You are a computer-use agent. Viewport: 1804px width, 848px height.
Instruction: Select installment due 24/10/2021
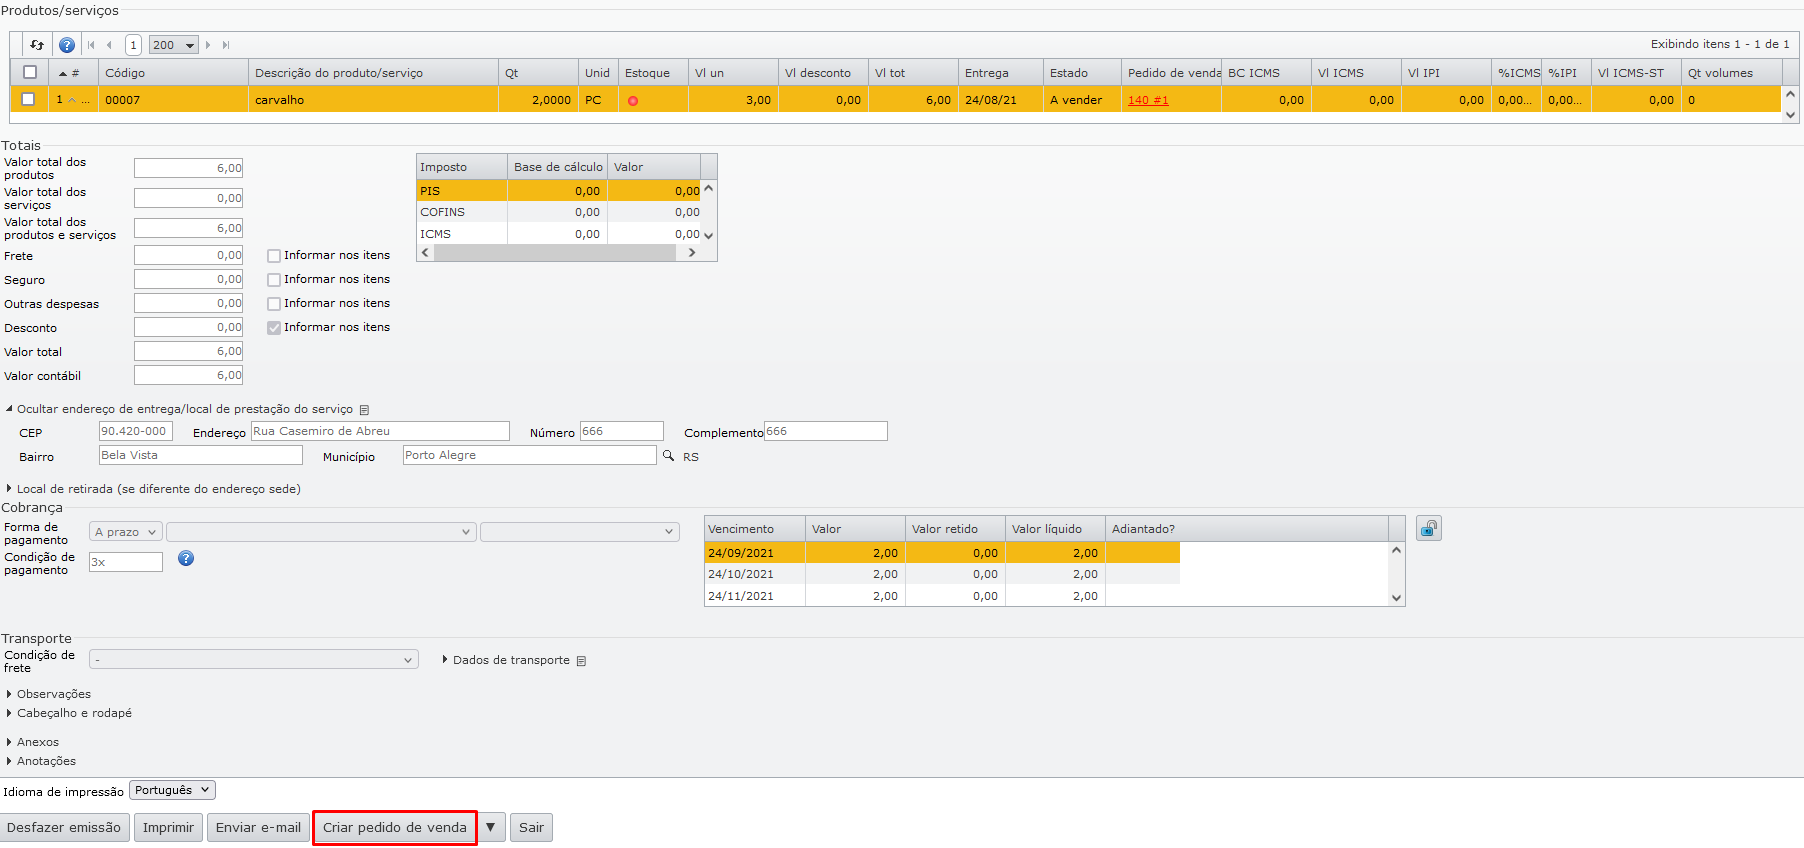click(943, 574)
